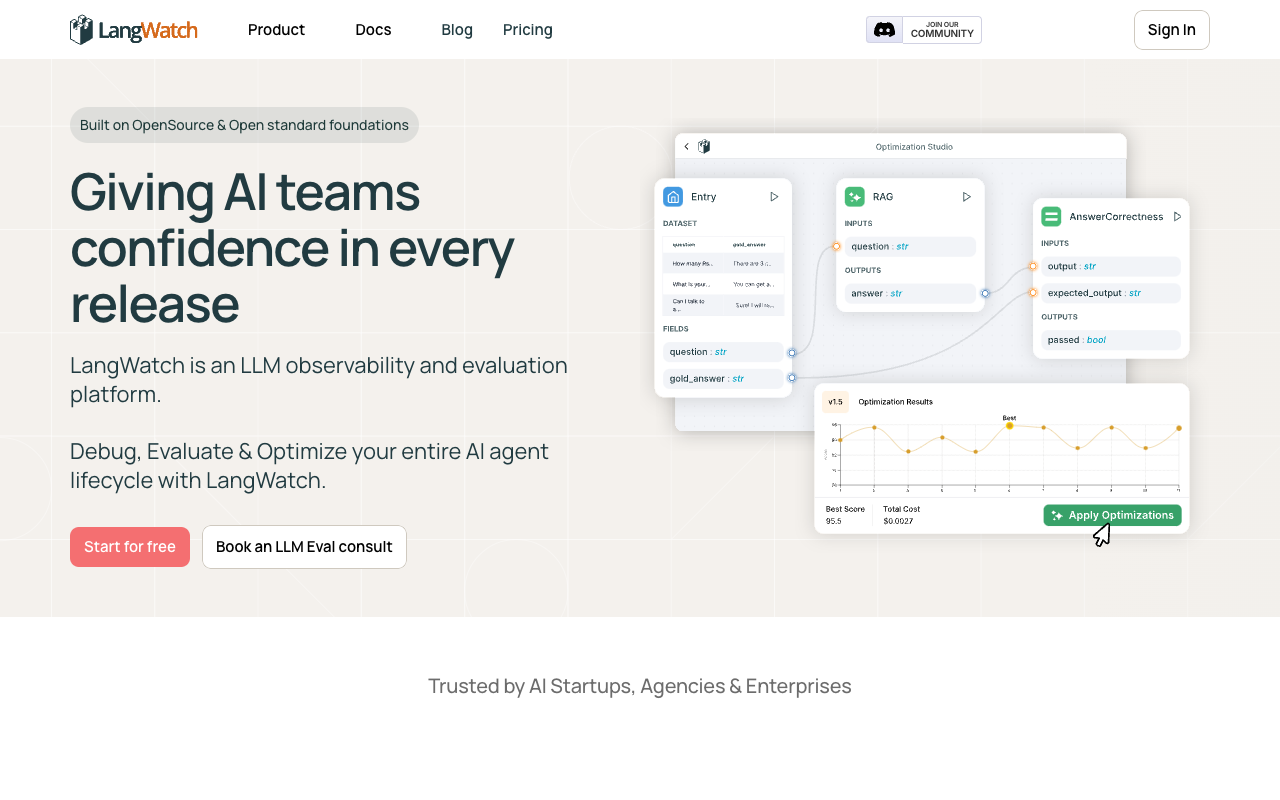Click the RAG node sparkle icon

point(855,197)
